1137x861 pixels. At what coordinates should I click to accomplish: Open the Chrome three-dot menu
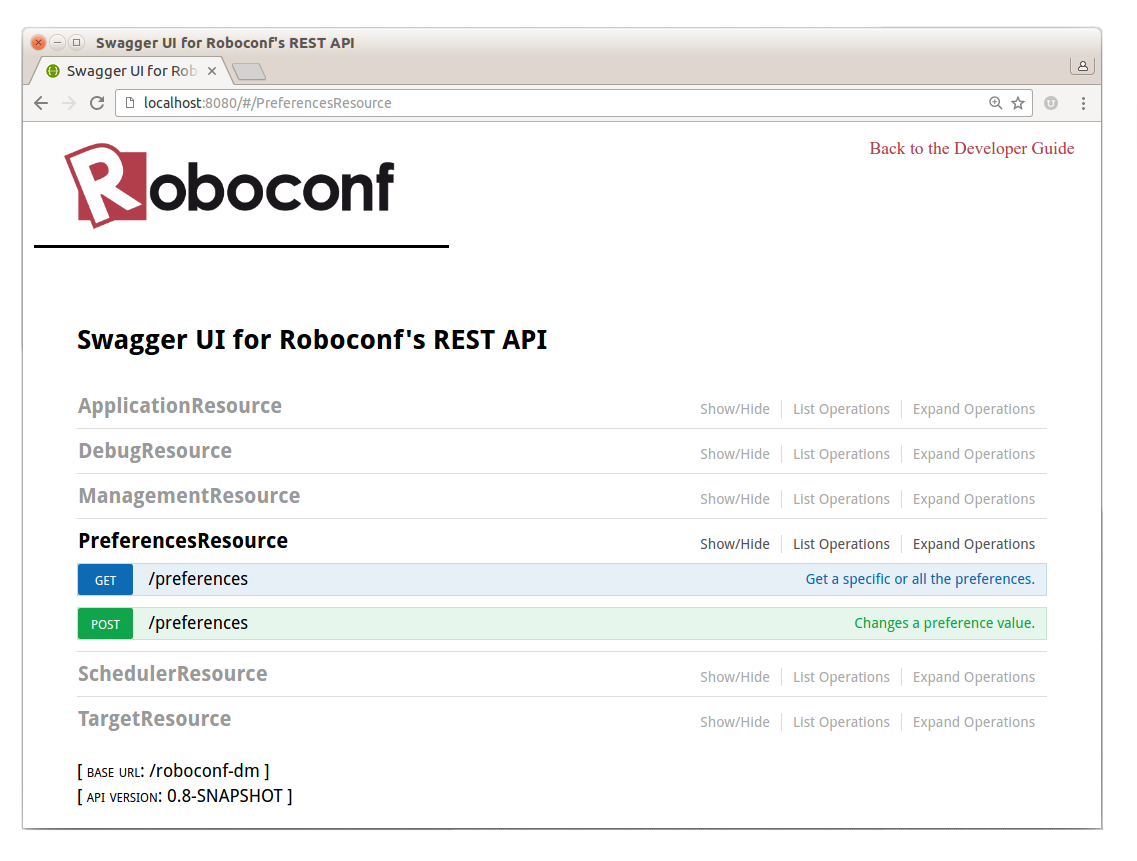(1084, 102)
